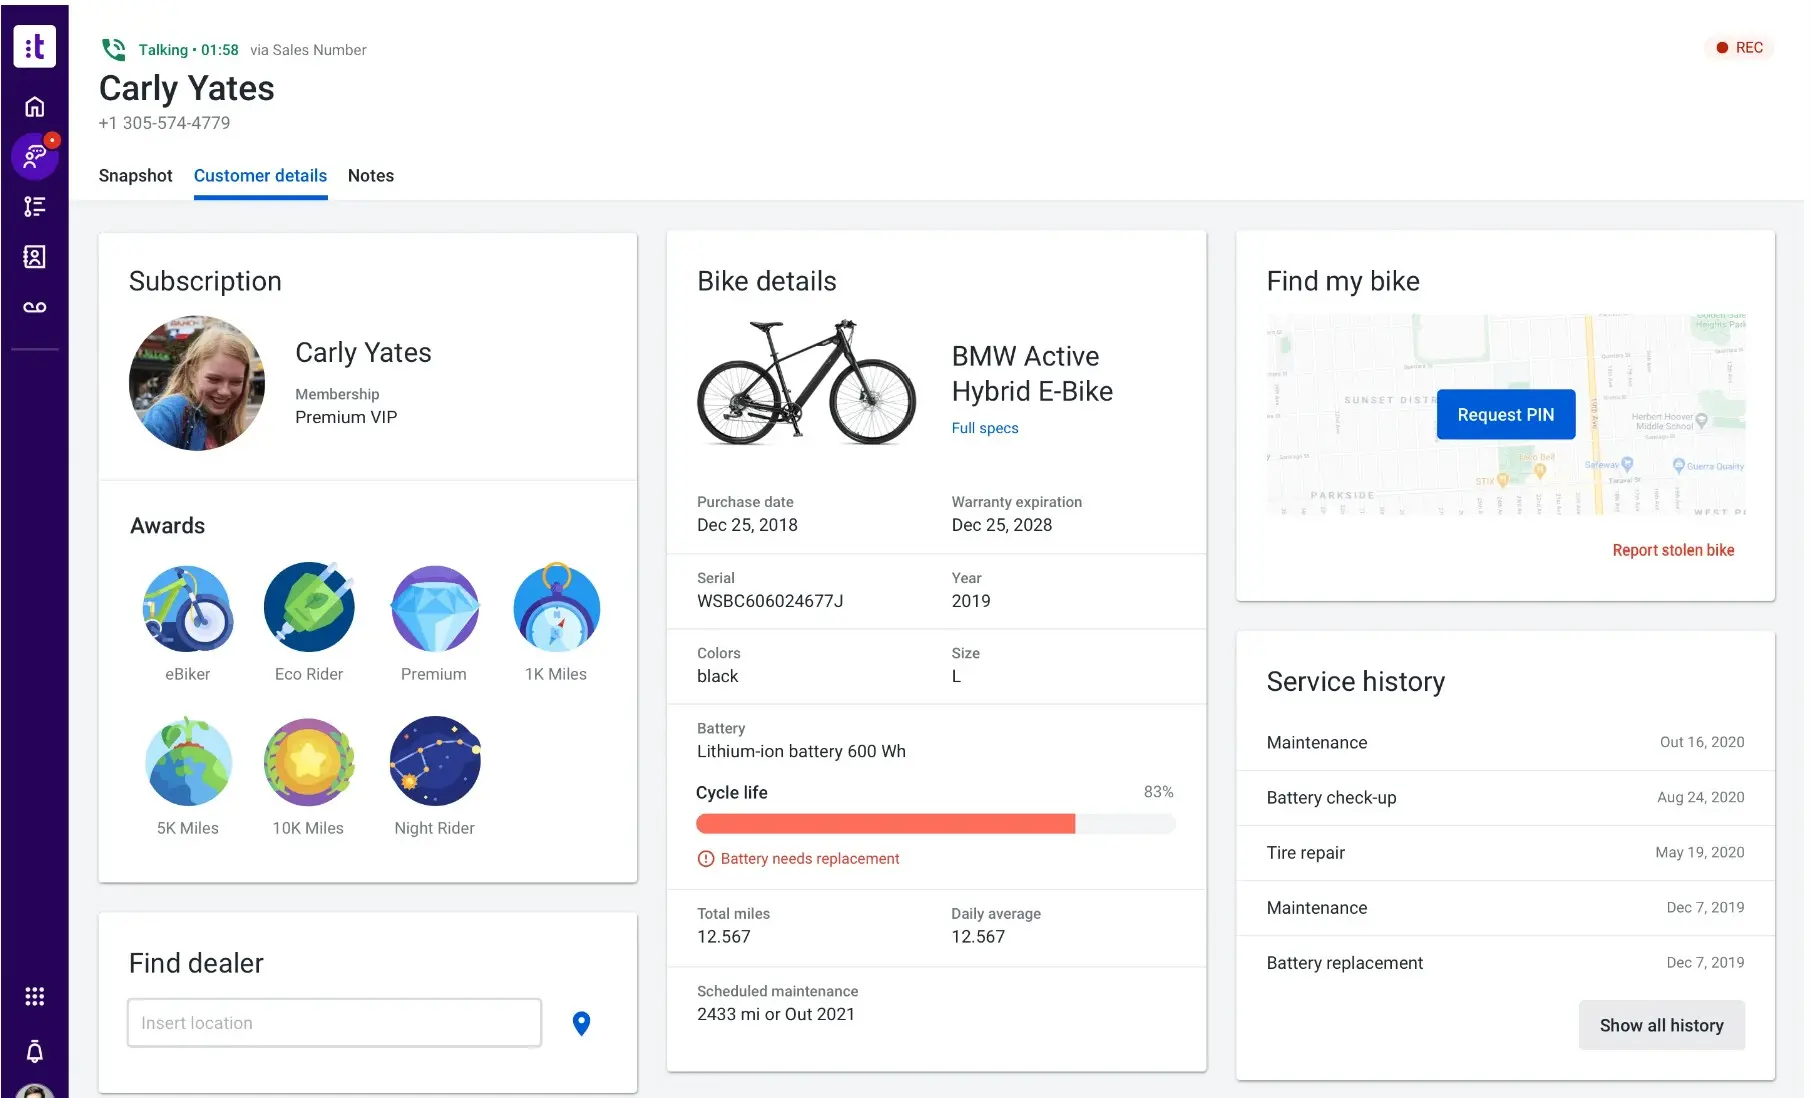Select the 1K Miles award badge
This screenshot has height=1098, width=1810.
(556, 607)
